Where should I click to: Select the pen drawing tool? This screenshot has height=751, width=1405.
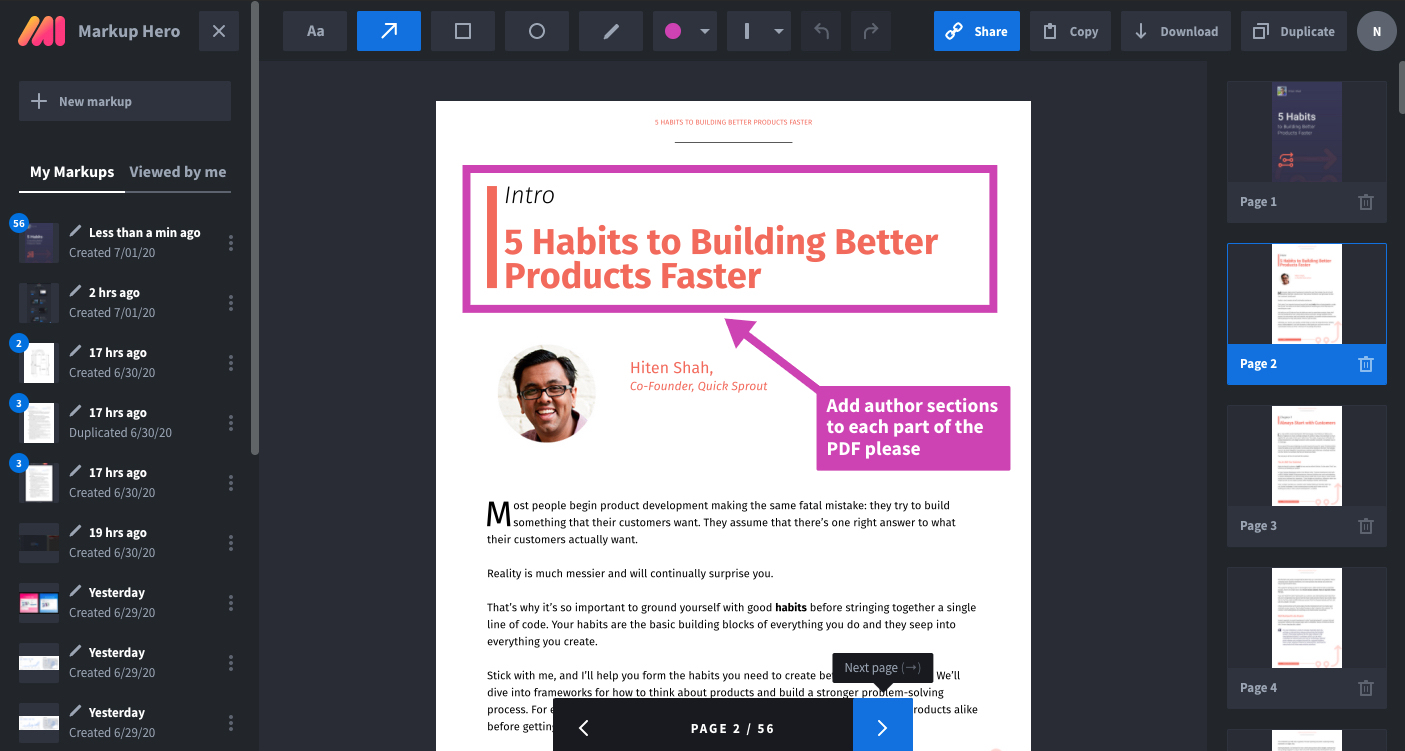pos(611,31)
